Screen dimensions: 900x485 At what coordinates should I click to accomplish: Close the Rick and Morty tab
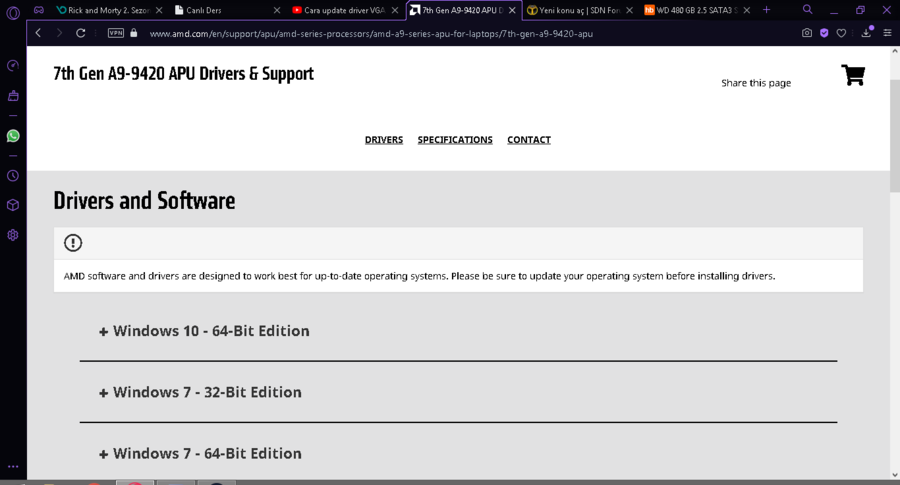pyautogui.click(x=159, y=10)
